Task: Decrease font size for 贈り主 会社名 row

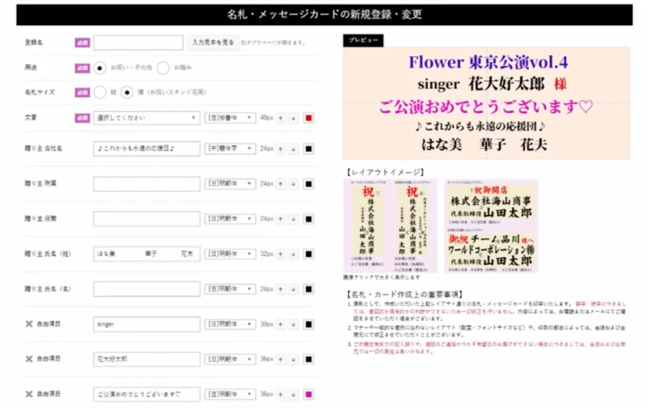Action: 293,149
